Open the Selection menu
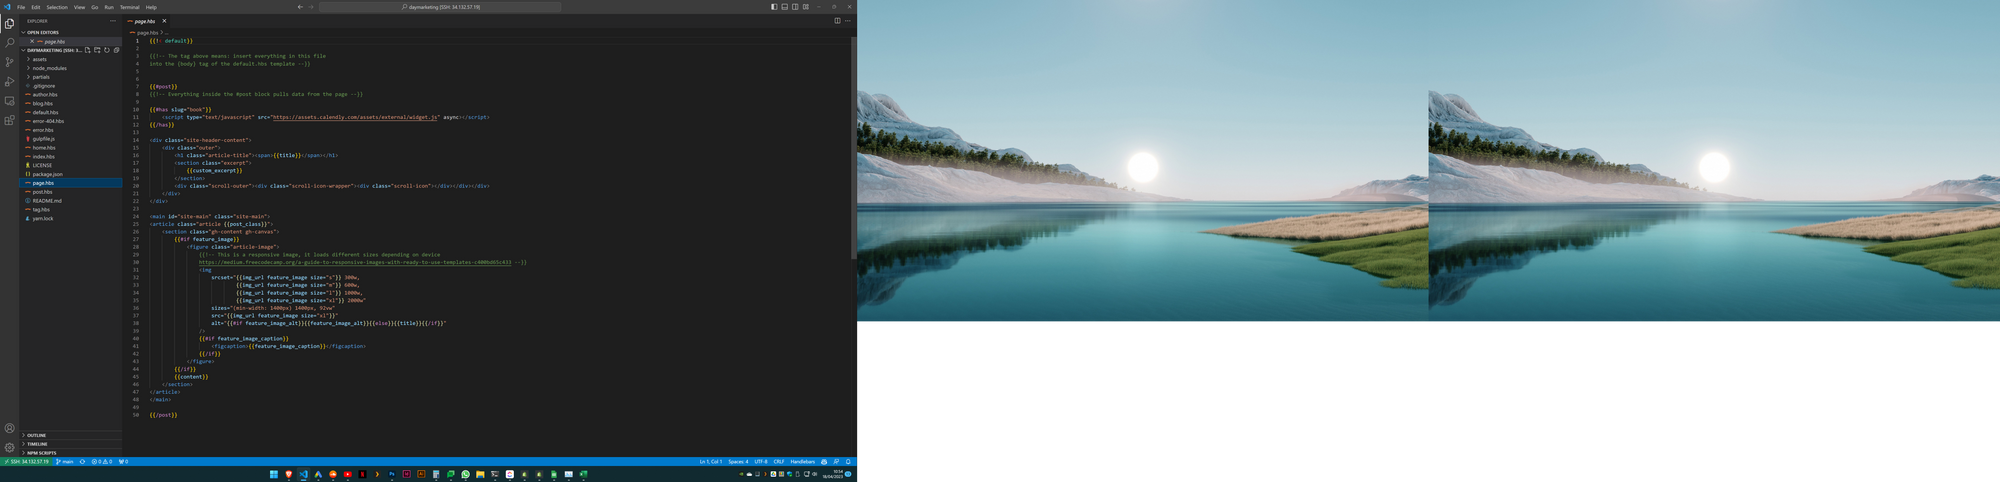The width and height of the screenshot is (2000, 482). [57, 7]
